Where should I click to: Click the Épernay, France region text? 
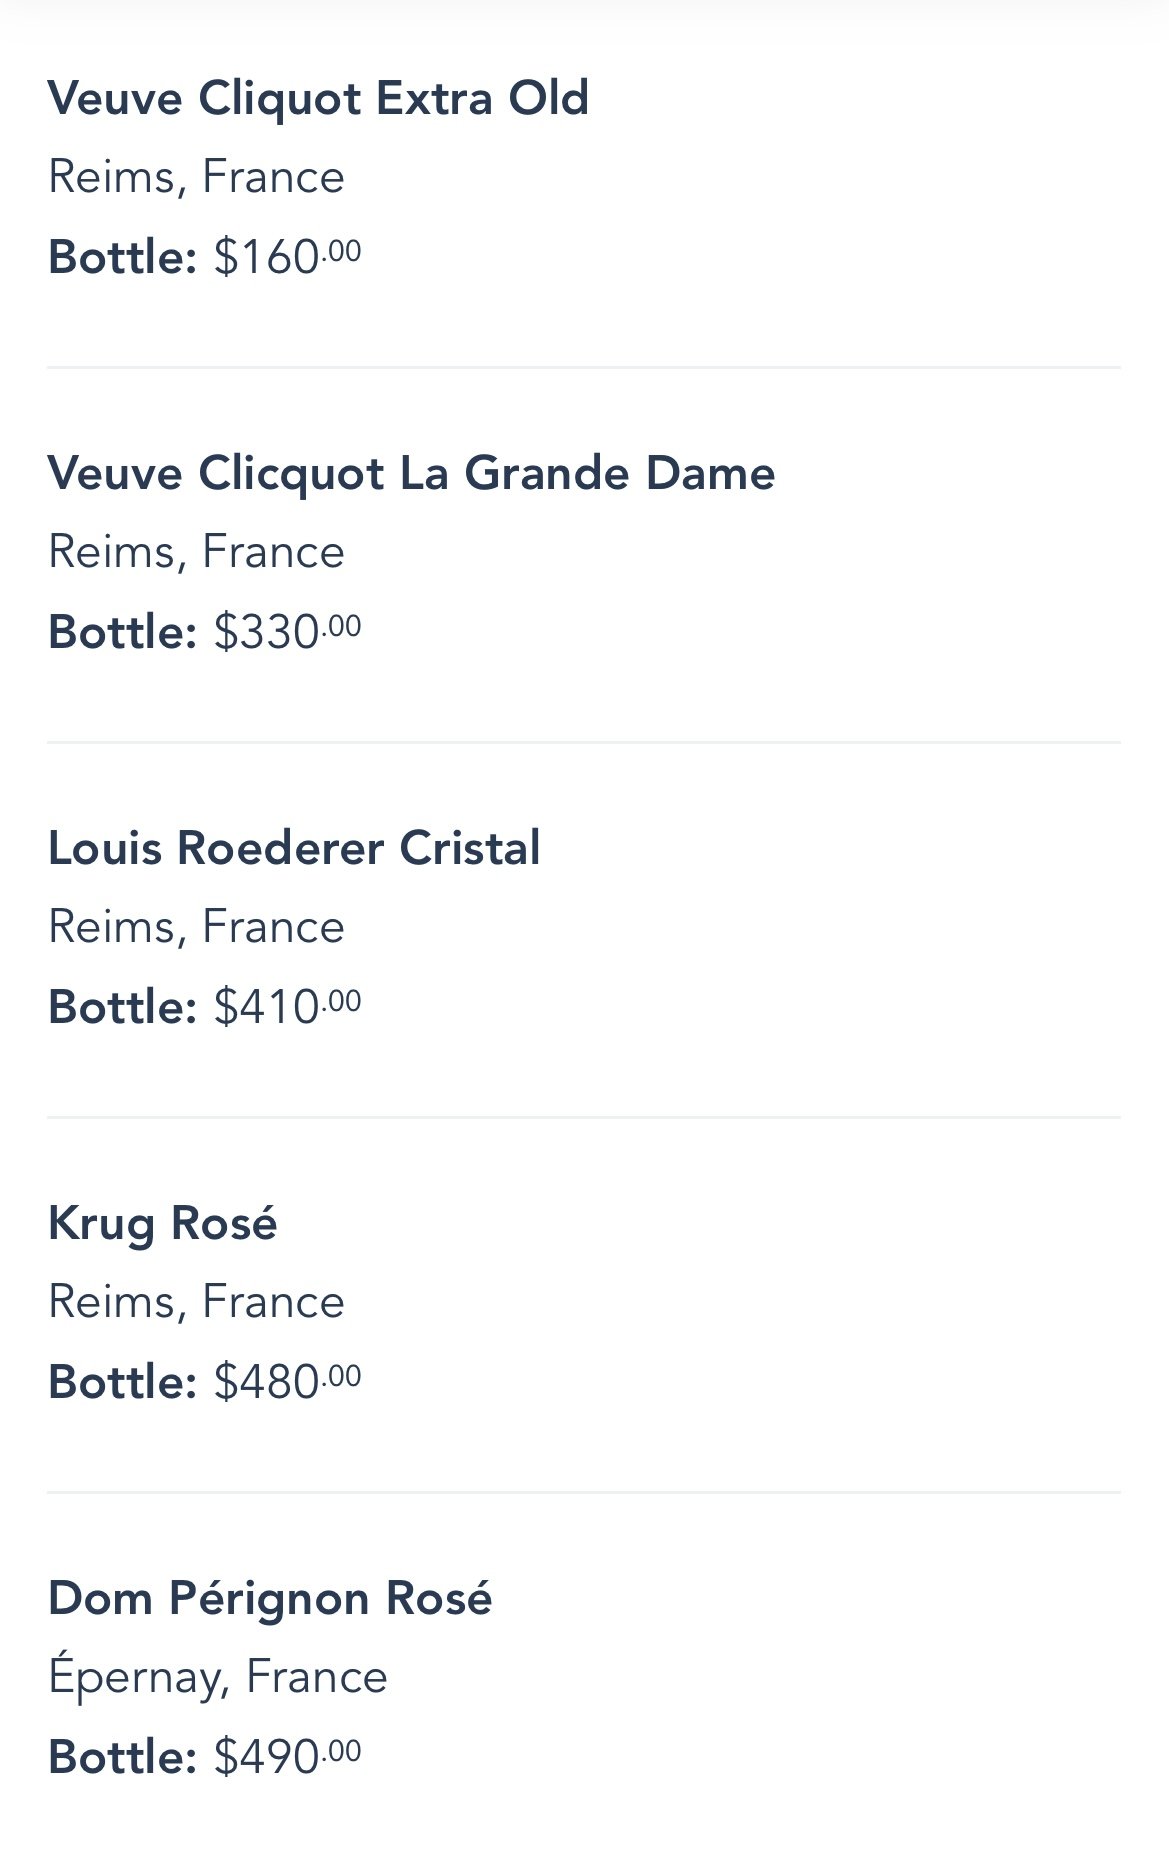[217, 1677]
